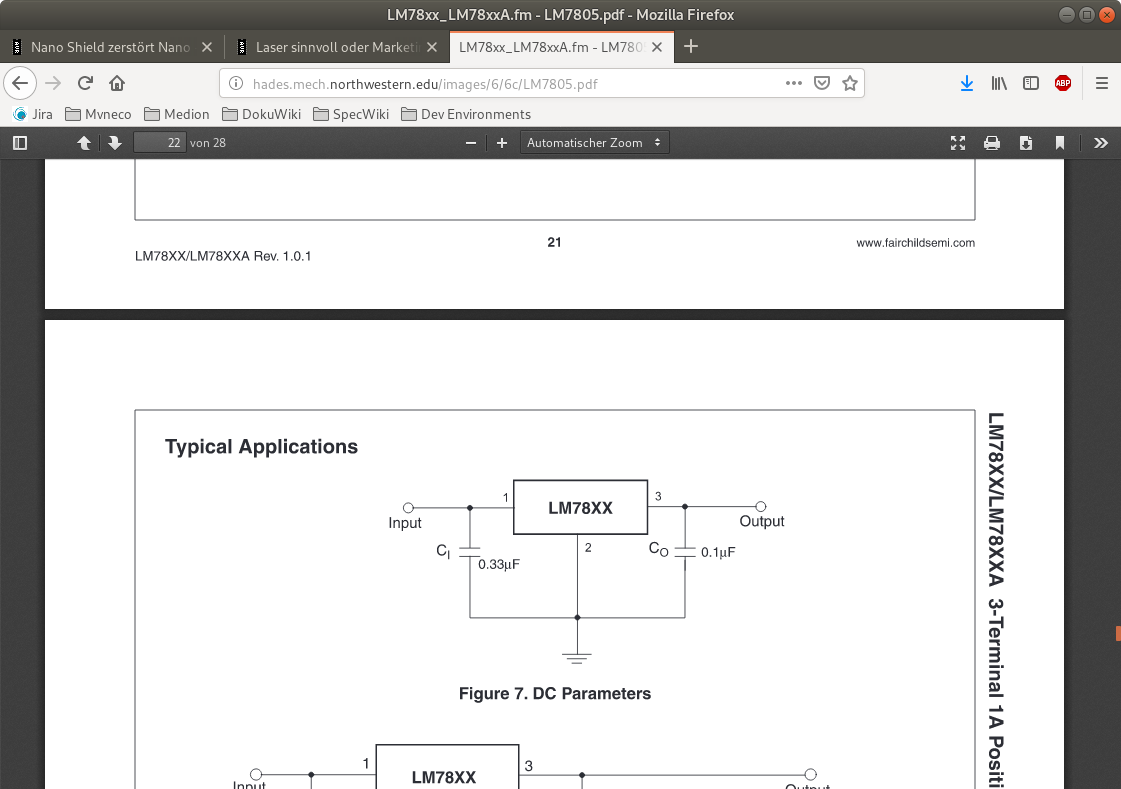Close the Laser sinnvoll tab
The height and width of the screenshot is (789, 1121).
coord(432,47)
